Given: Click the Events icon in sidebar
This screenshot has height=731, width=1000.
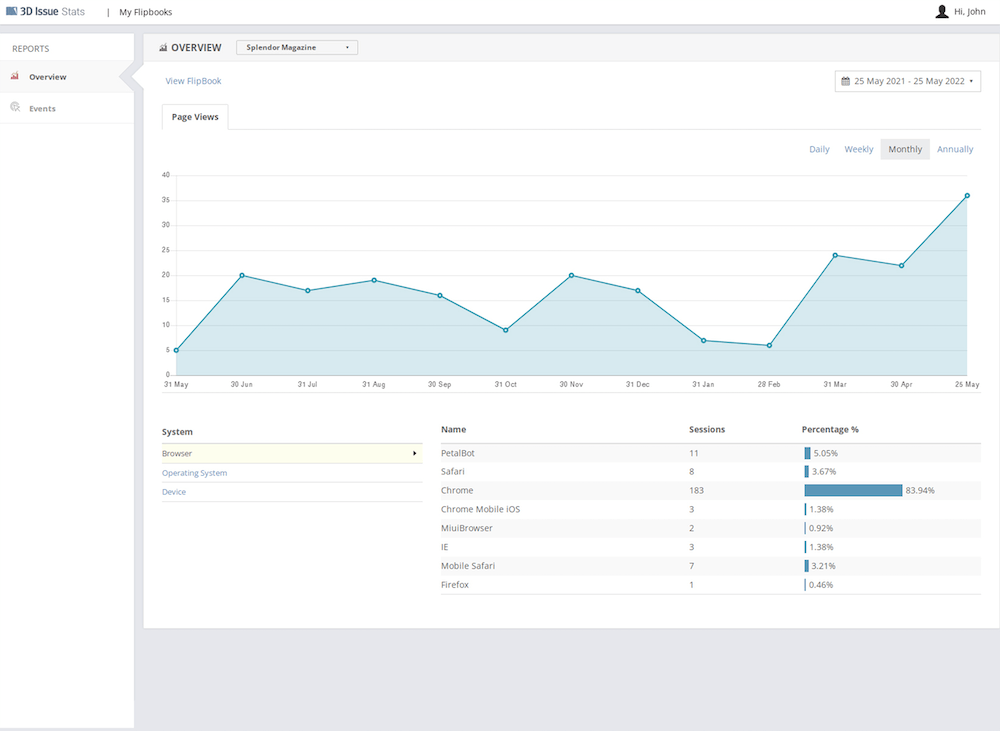Looking at the screenshot, I should pos(15,107).
